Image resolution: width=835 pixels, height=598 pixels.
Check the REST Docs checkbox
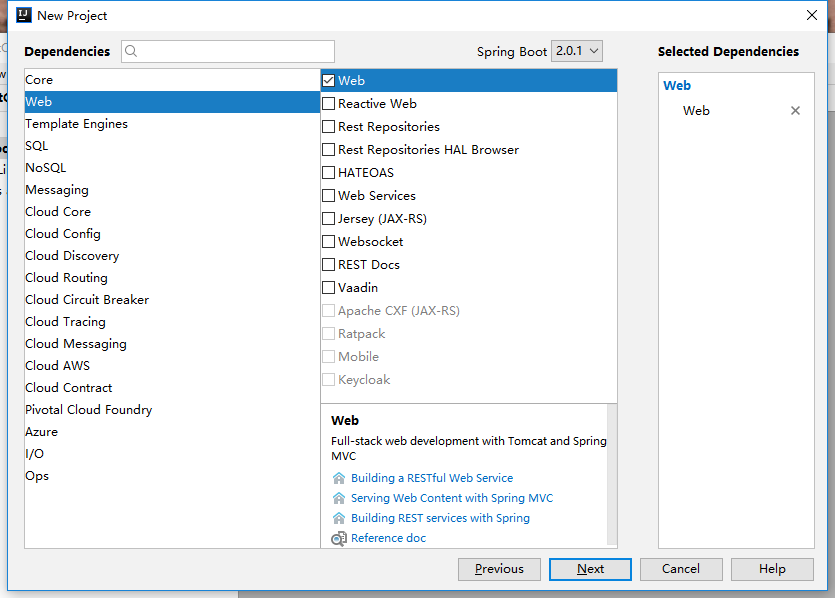pyautogui.click(x=329, y=265)
